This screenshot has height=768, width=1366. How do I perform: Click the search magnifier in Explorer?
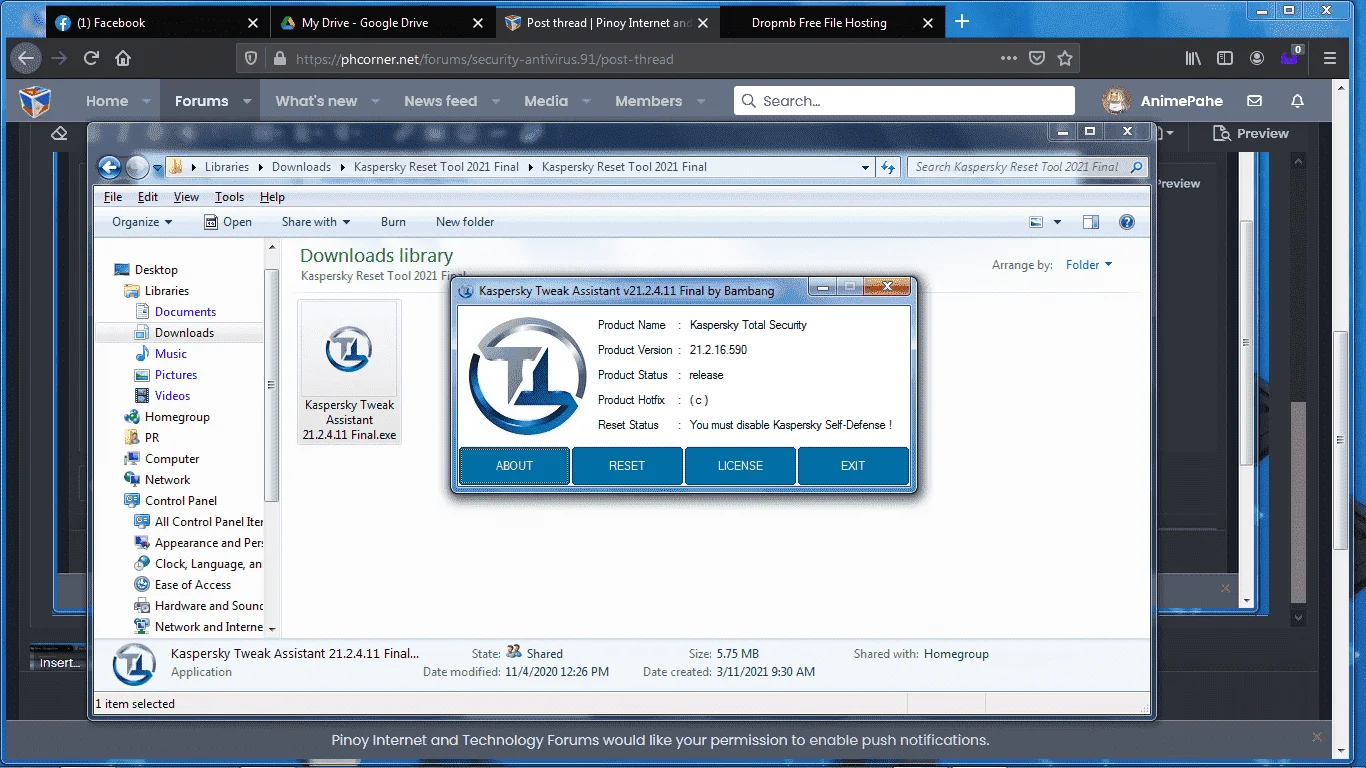tap(1136, 167)
